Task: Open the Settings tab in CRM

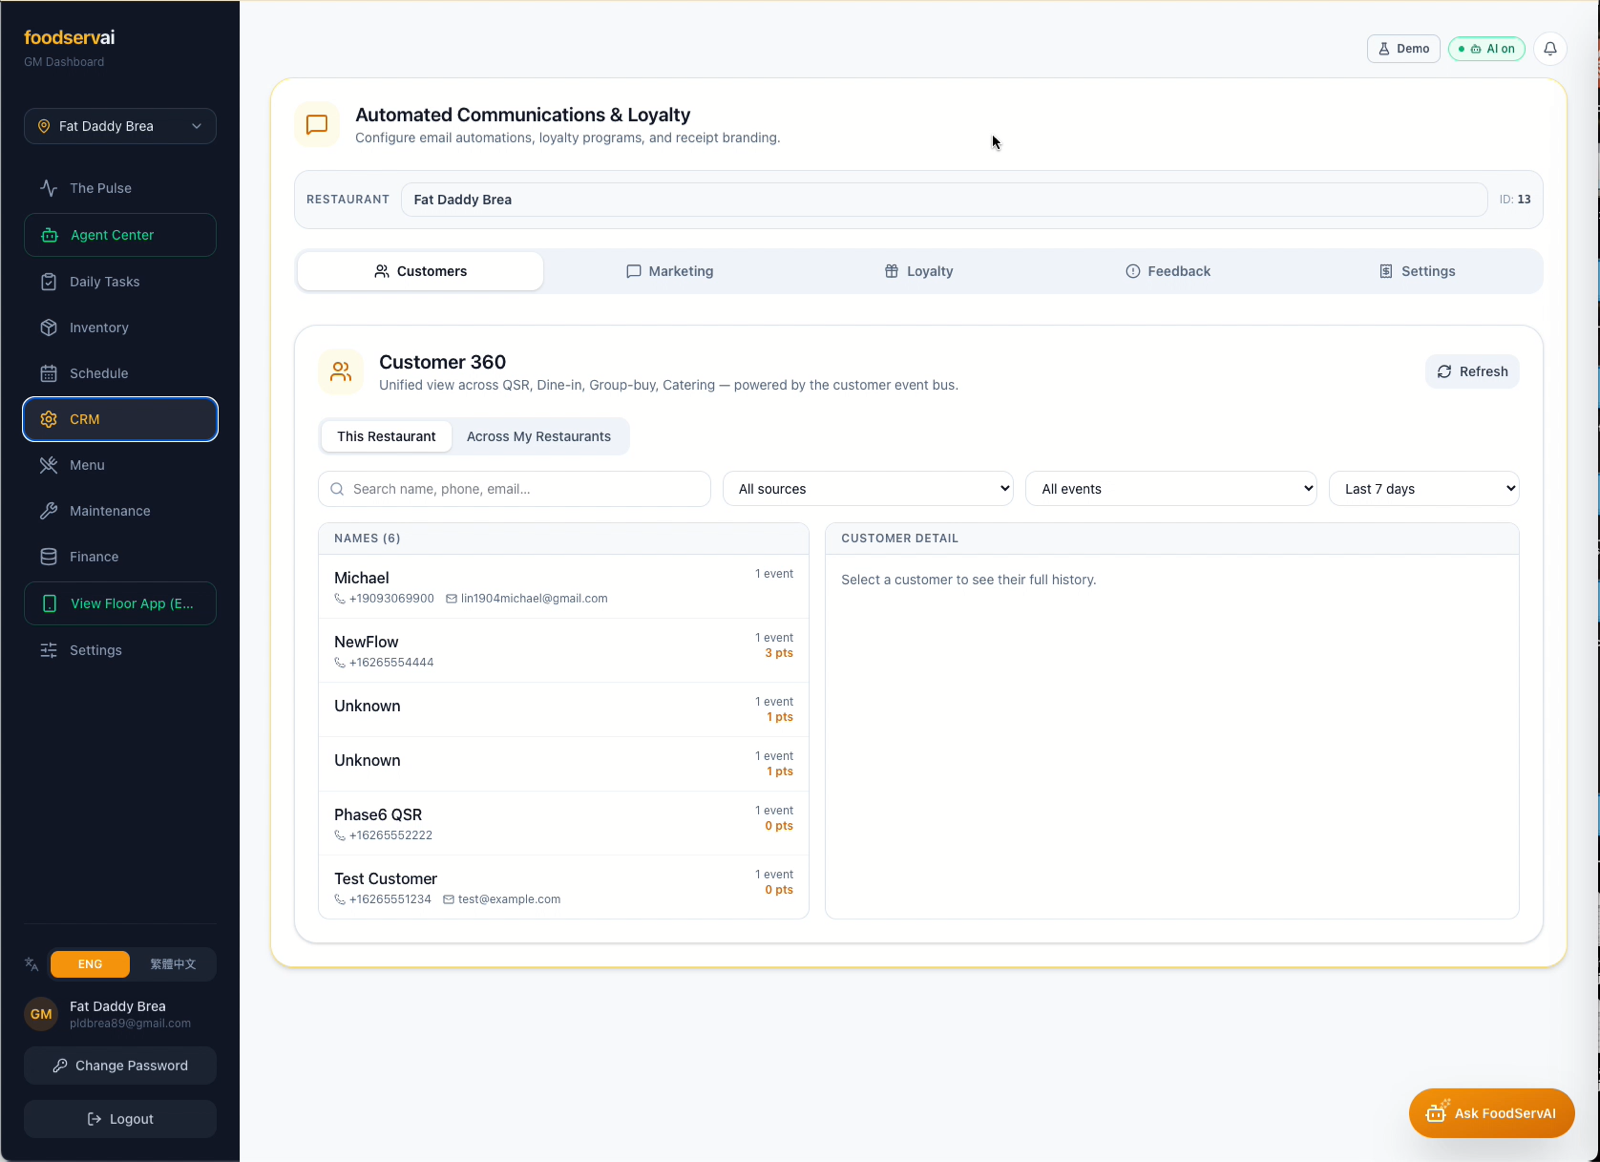Action: pos(1417,271)
